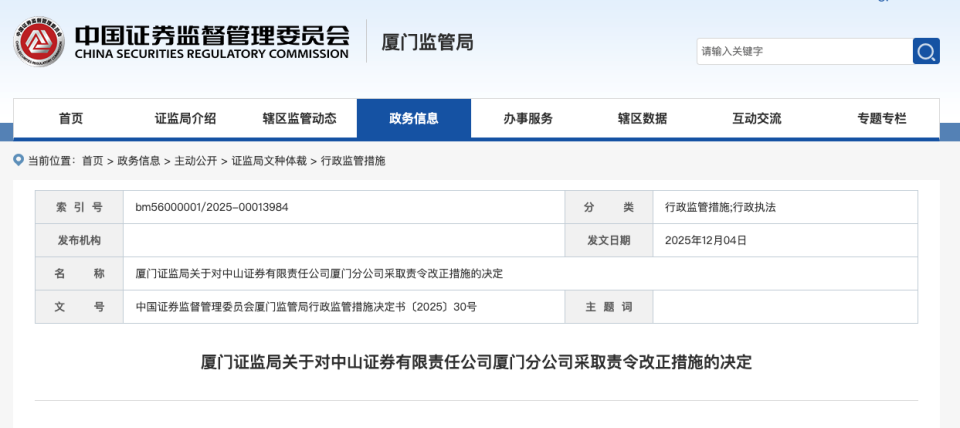960x428 pixels.
Task: Click the 中国证券监督管理委员会 header title
Action: click(x=212, y=34)
